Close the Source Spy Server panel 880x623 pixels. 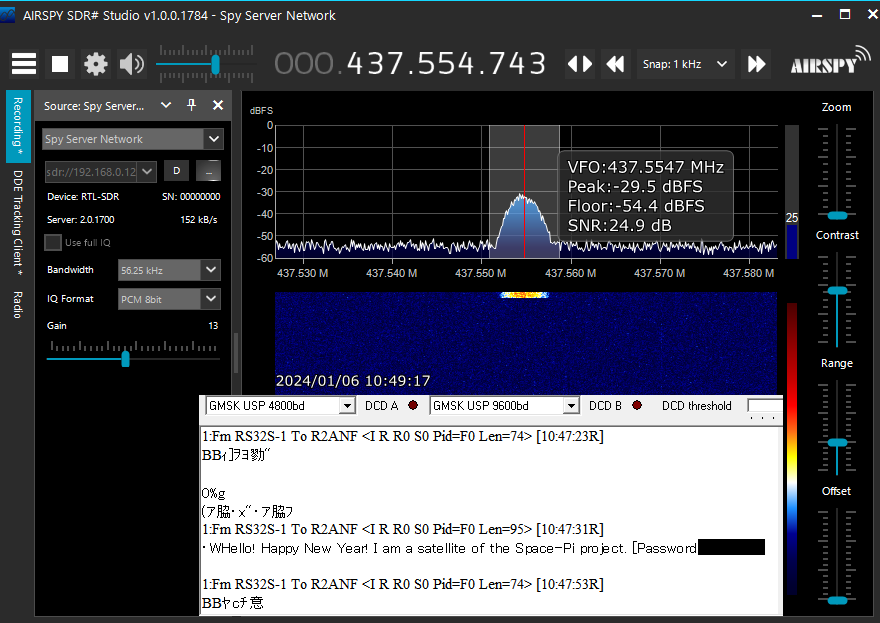(218, 105)
